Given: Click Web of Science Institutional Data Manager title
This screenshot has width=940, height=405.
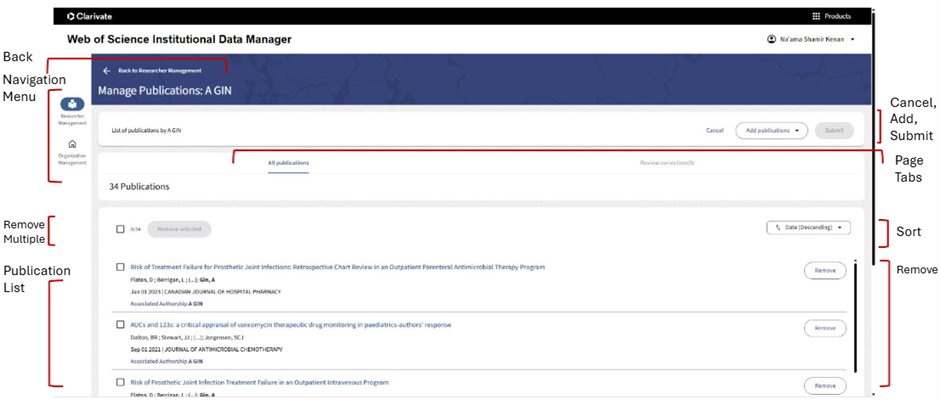Looking at the screenshot, I should click(179, 40).
